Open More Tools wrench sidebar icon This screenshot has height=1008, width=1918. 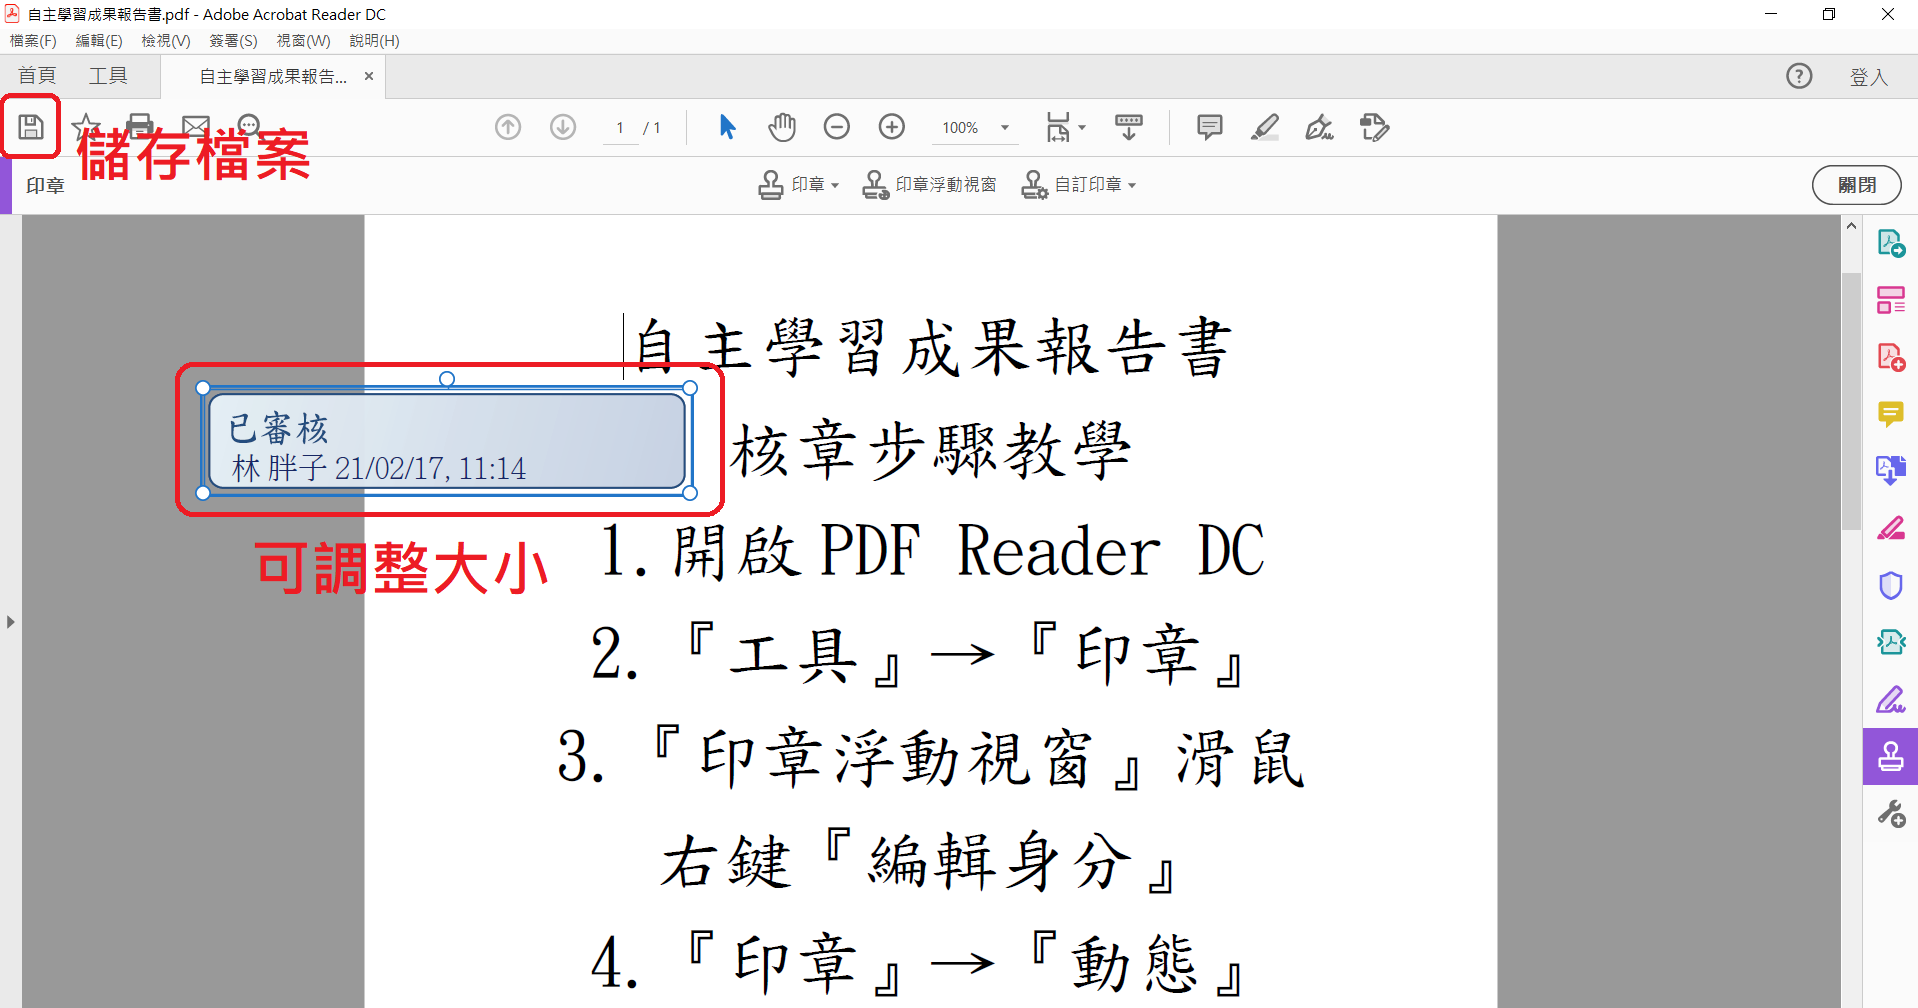pos(1891,814)
